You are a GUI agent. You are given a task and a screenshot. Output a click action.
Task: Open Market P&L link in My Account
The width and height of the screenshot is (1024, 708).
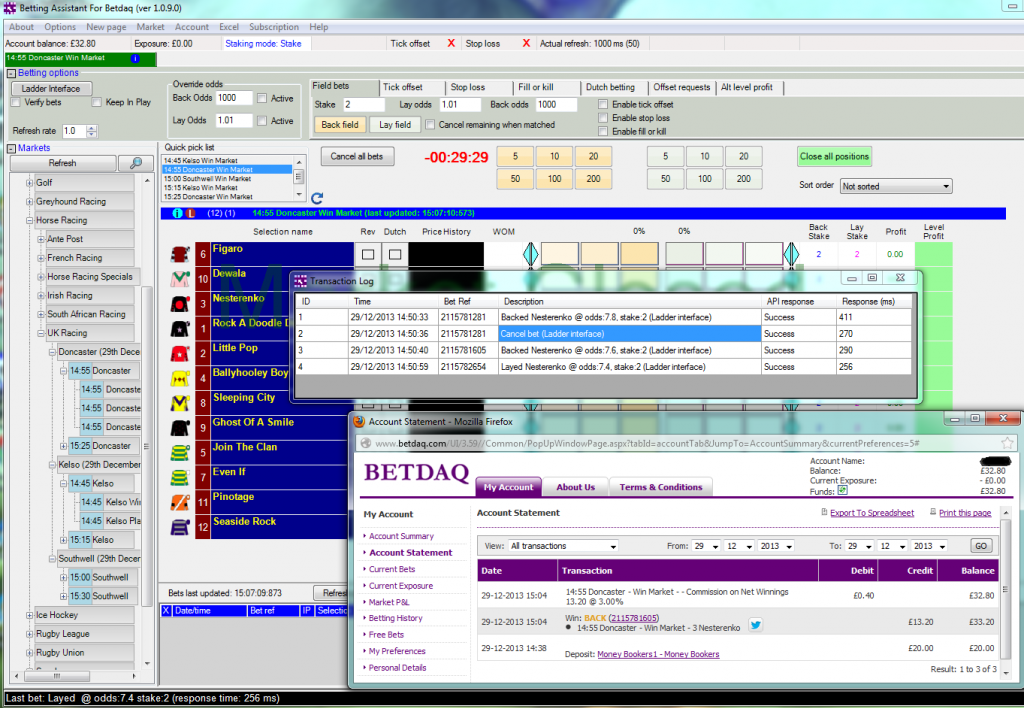pos(389,602)
